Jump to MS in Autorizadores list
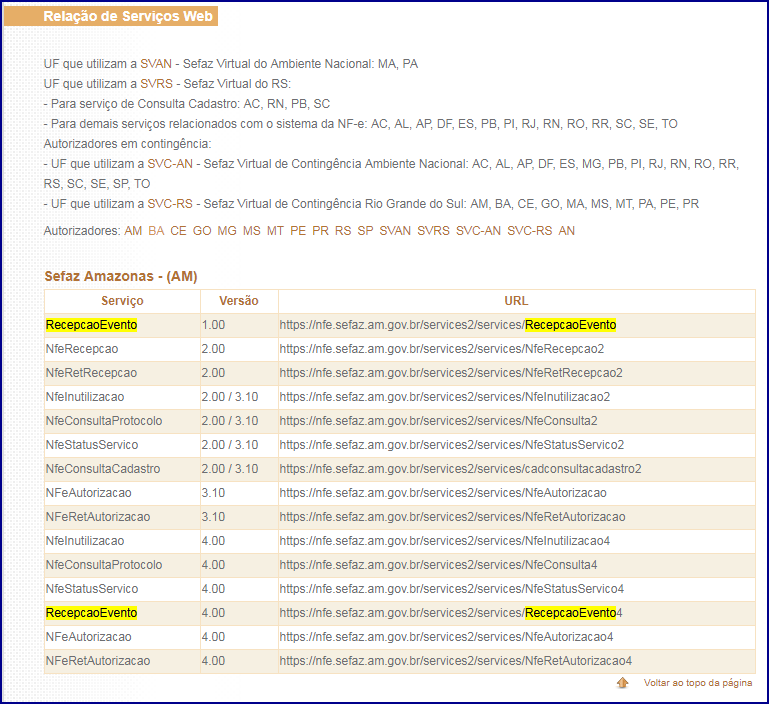This screenshot has width=769, height=704. point(252,231)
